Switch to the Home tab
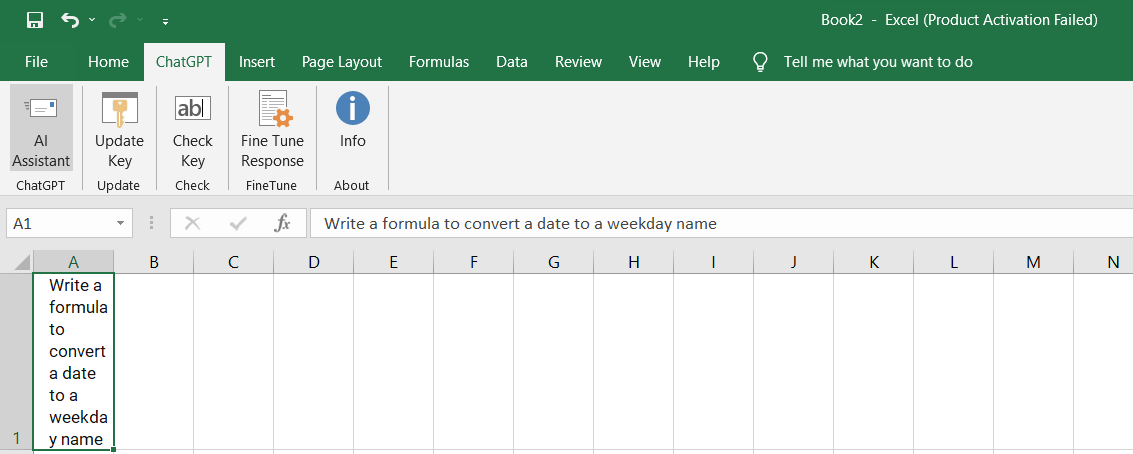 click(x=108, y=62)
